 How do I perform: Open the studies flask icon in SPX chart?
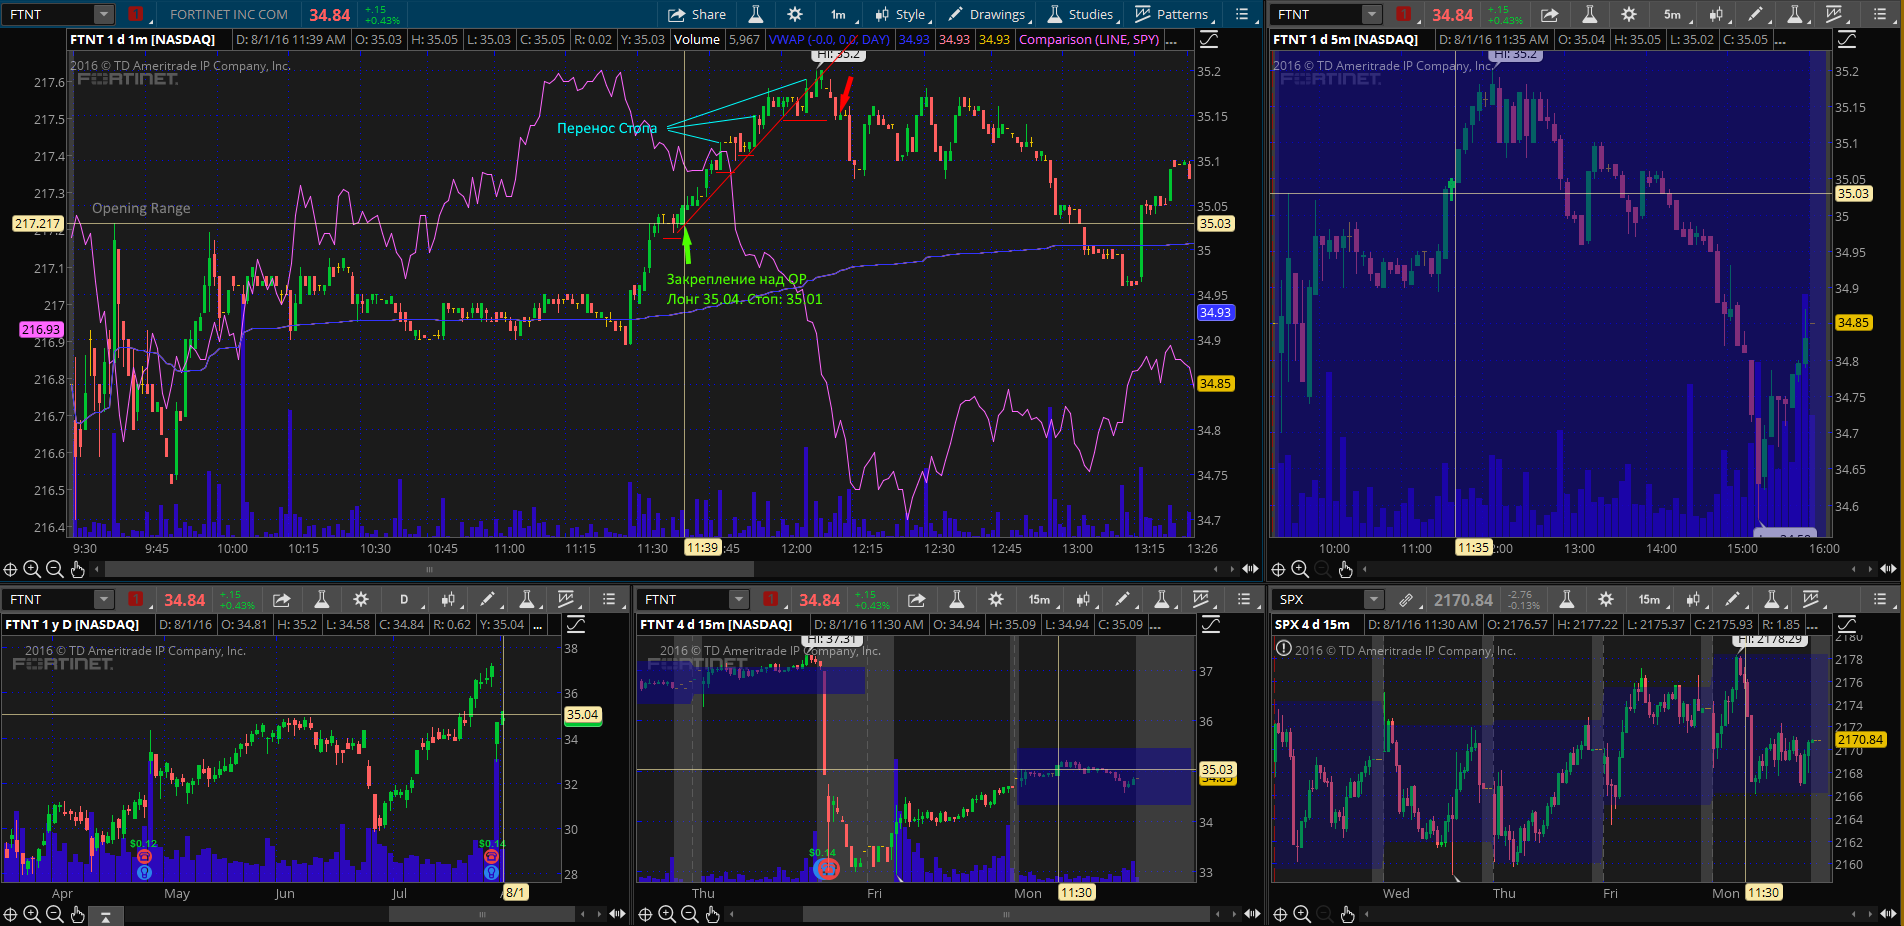[x=1772, y=599]
